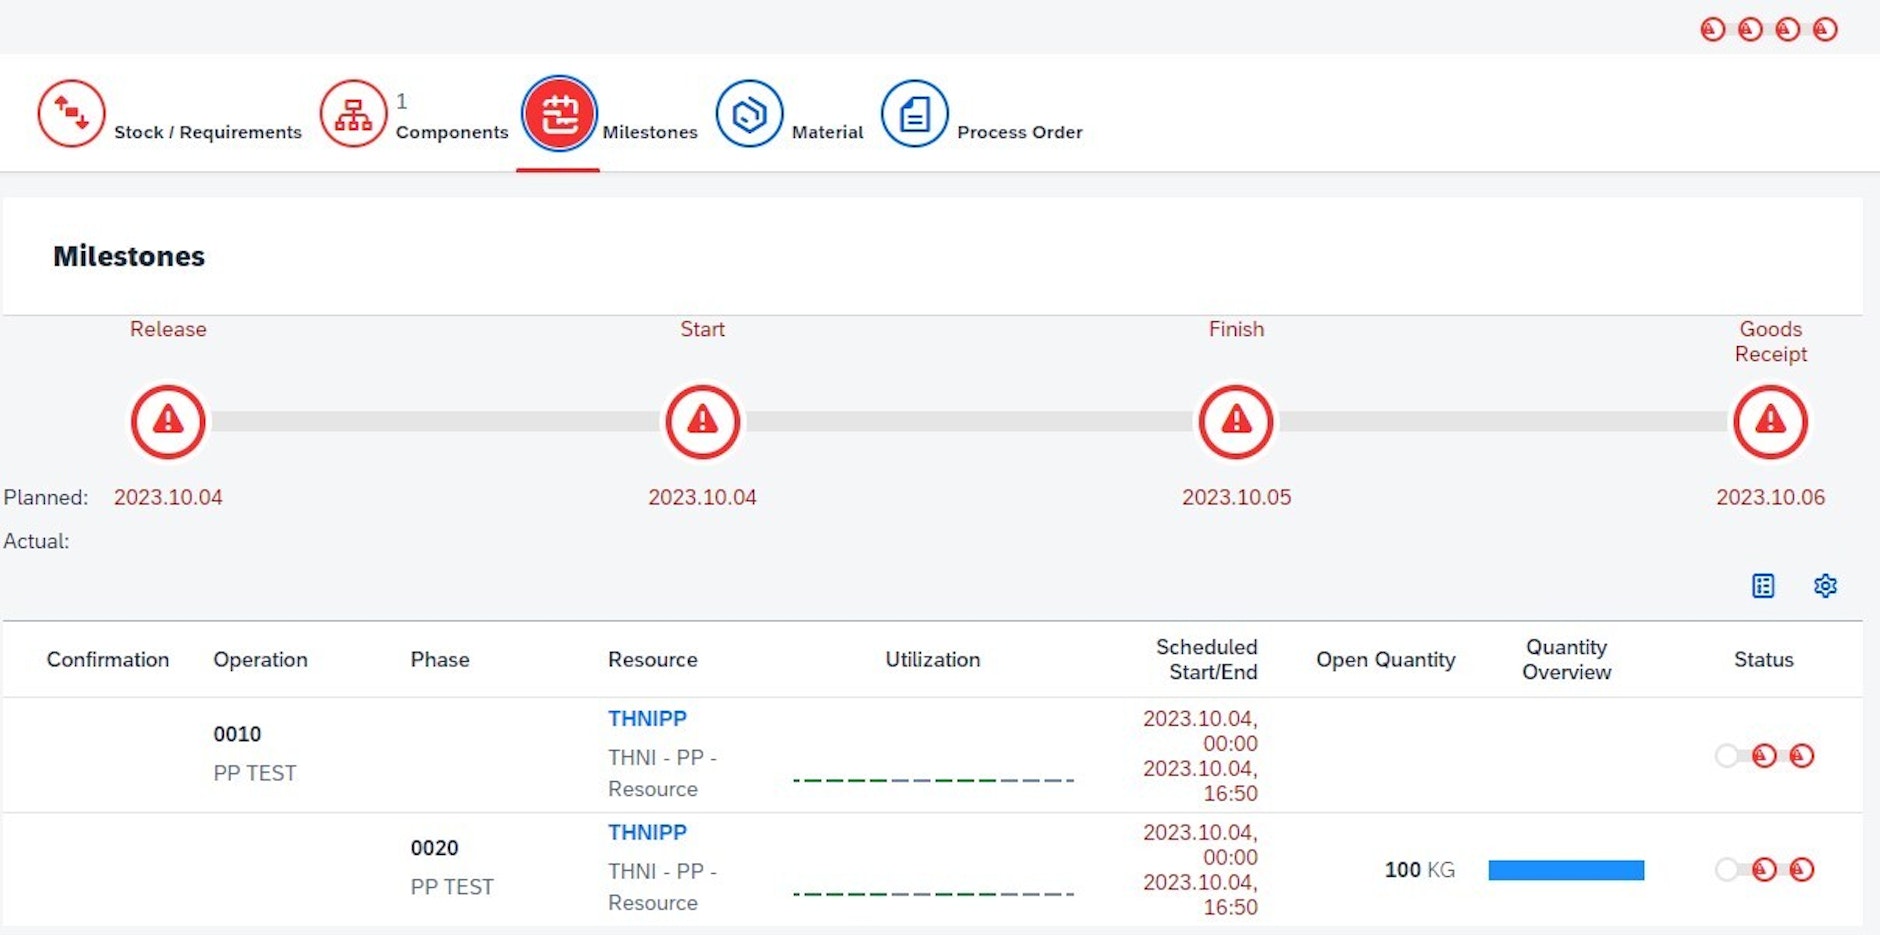Image resolution: width=1880 pixels, height=935 pixels.
Task: Click the Start milestone alert icon
Action: point(703,422)
